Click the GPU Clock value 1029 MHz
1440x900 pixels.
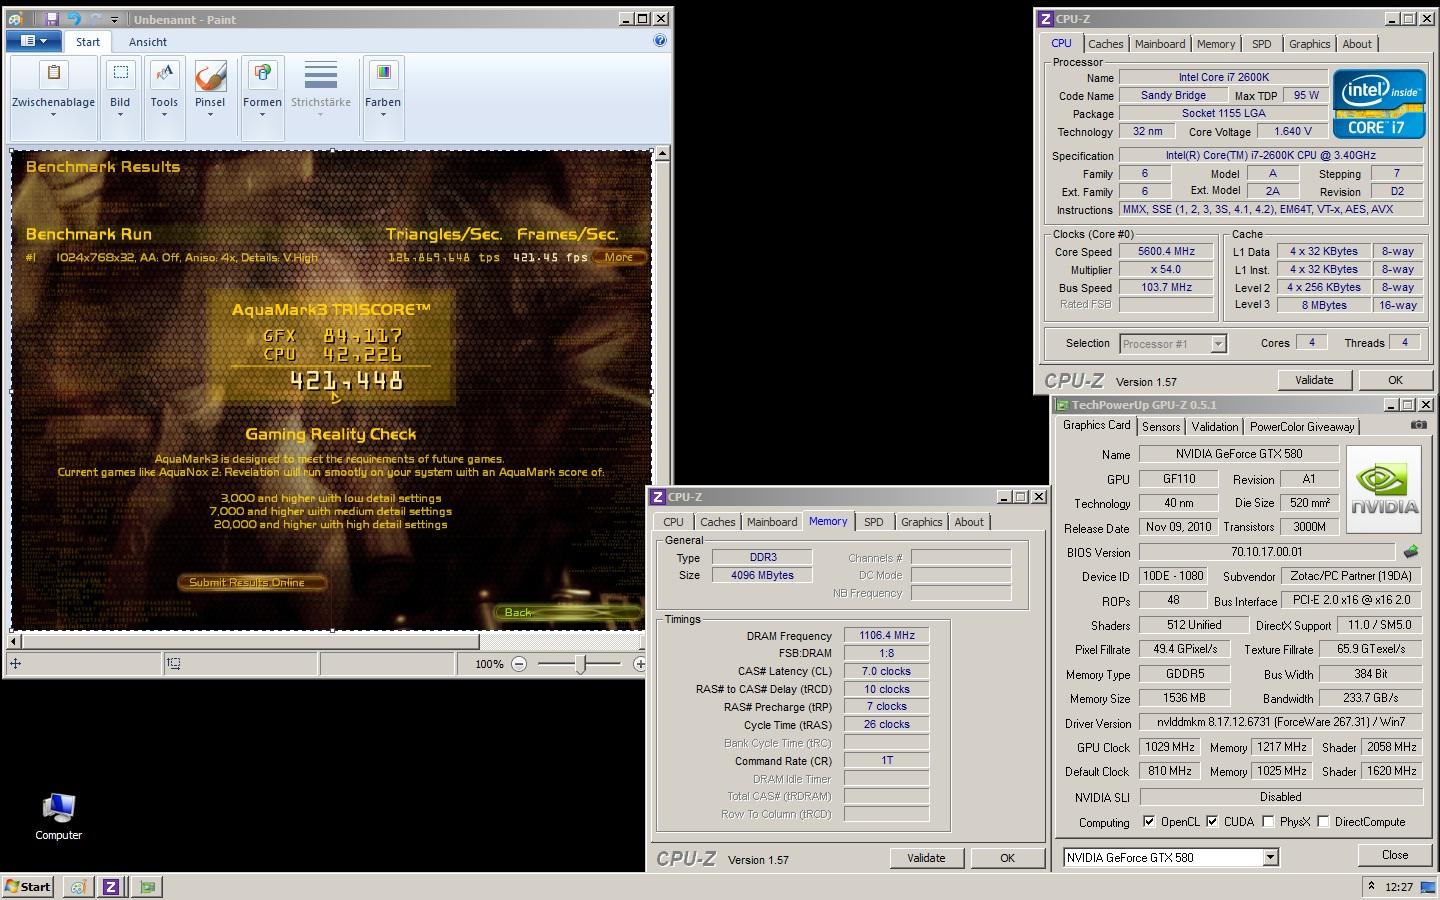(x=1170, y=747)
